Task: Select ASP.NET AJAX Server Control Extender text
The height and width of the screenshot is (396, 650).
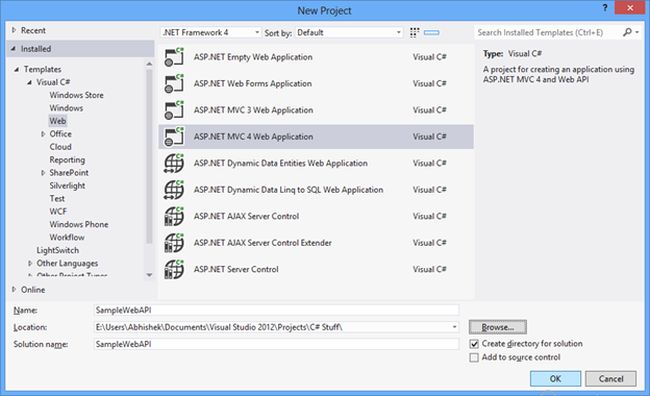Action: [262, 243]
